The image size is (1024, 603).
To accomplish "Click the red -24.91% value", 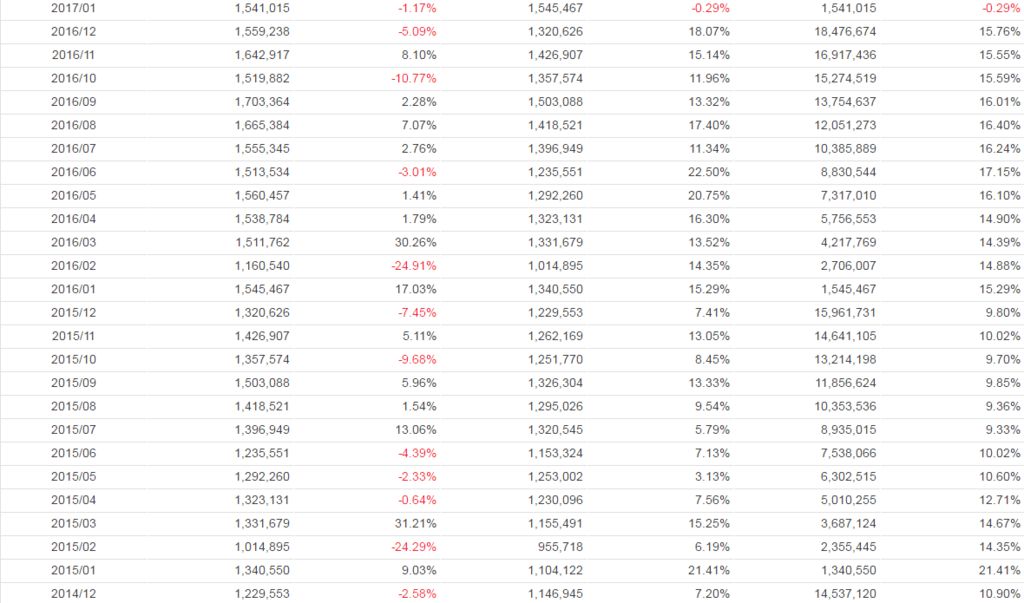I will 412,265.
